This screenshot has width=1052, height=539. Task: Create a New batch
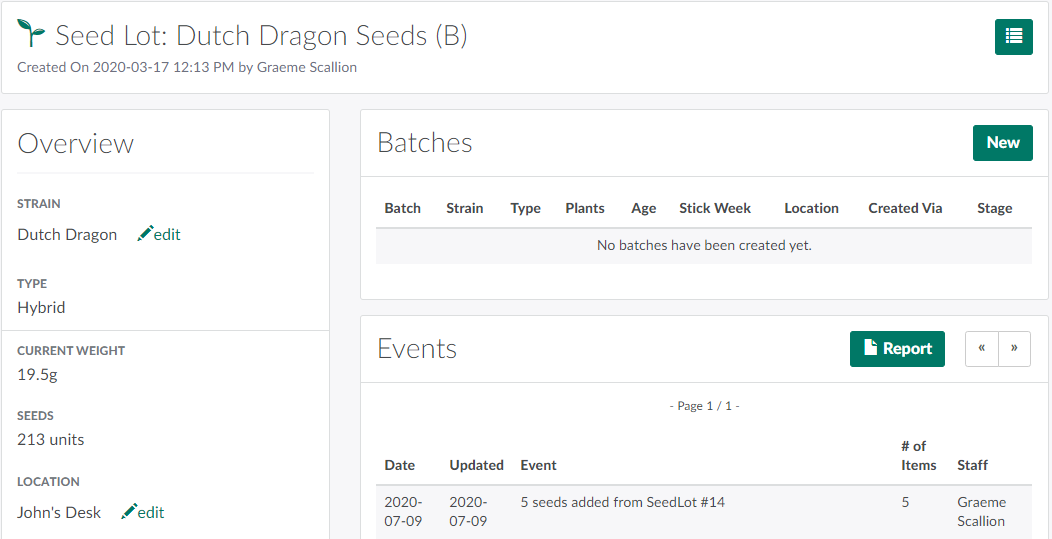1002,143
